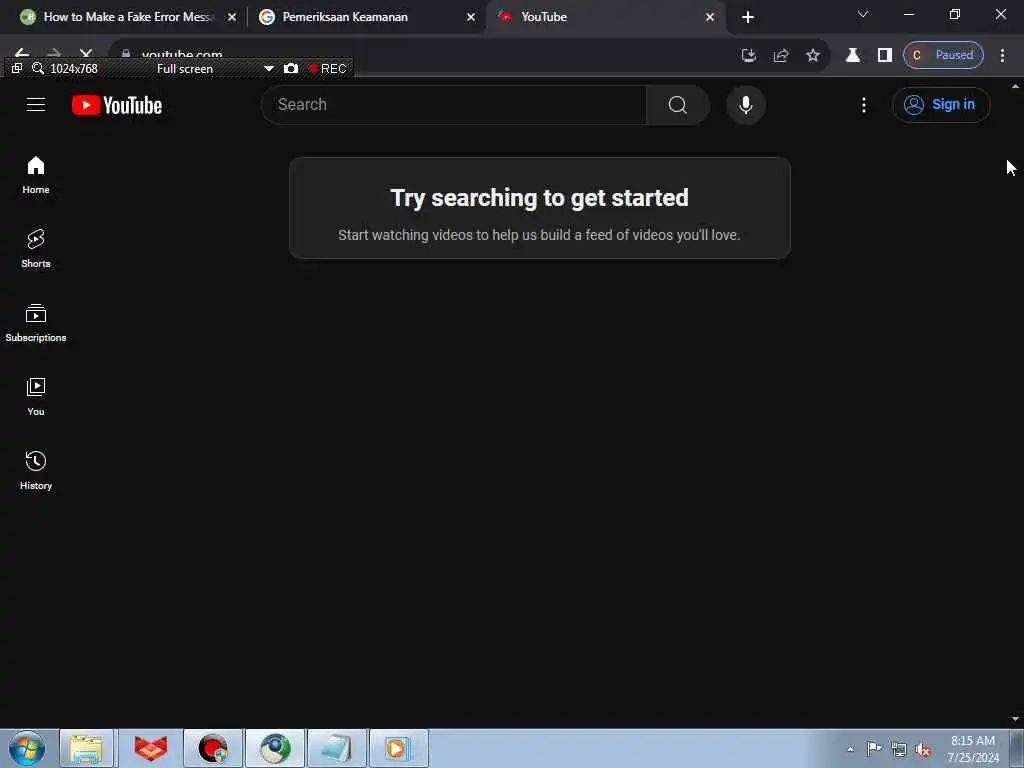Viewport: 1024px width, 768px height.
Task: Click the Action Center flag icon
Action: pos(874,749)
